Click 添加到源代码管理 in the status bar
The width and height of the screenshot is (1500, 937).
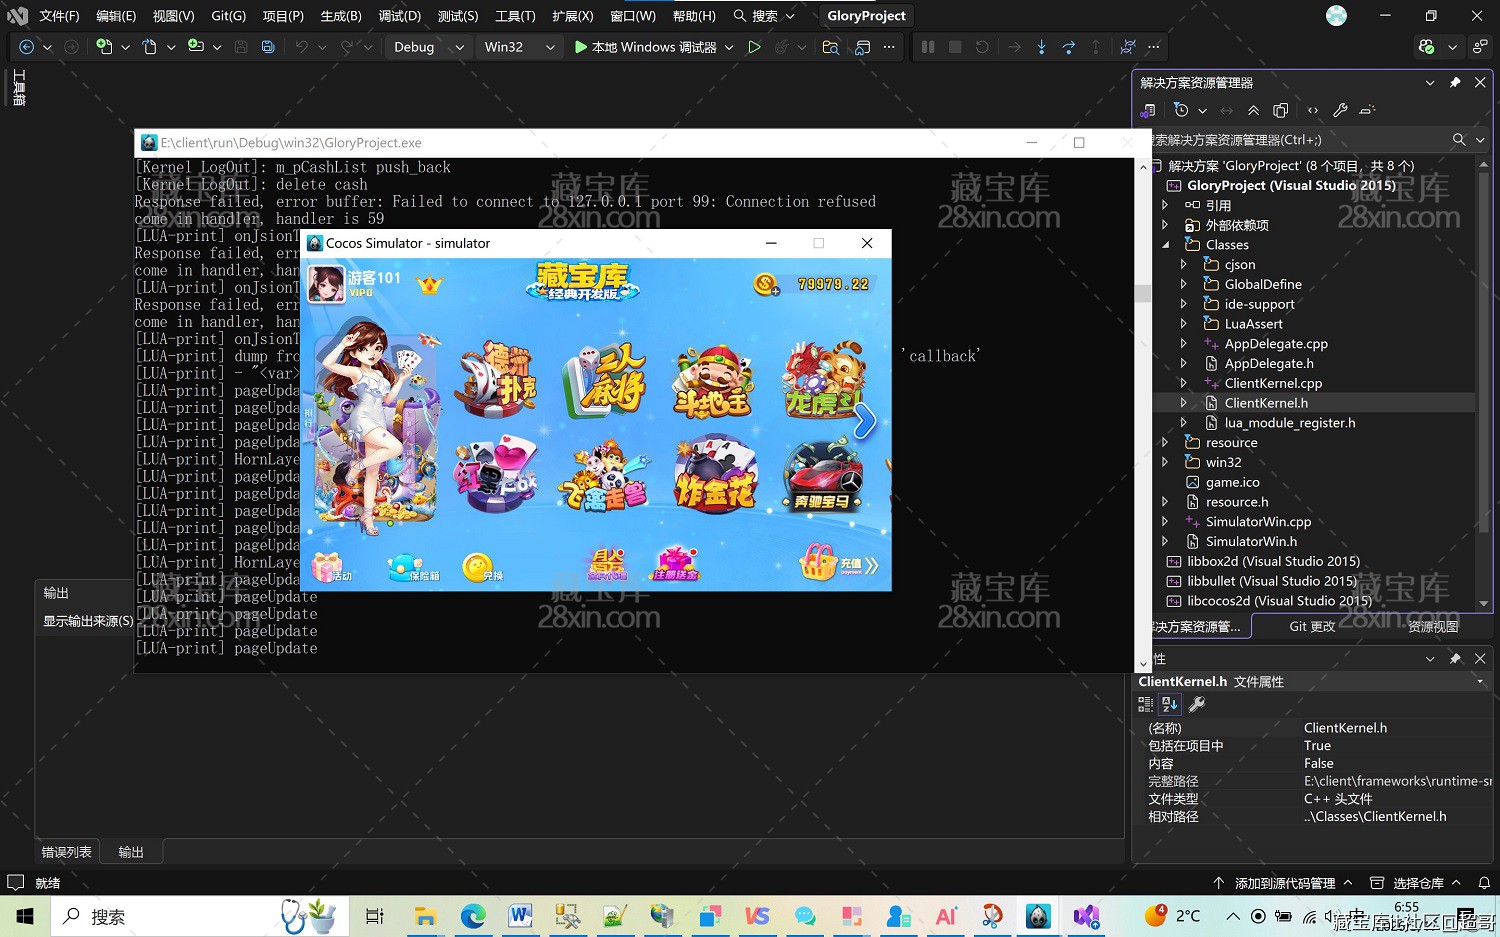1284,883
